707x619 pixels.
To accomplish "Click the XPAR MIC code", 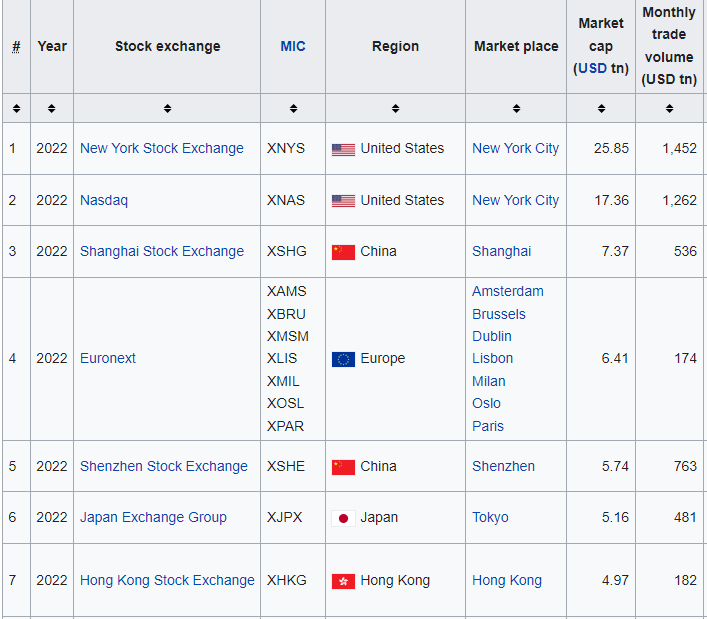I will click(285, 426).
